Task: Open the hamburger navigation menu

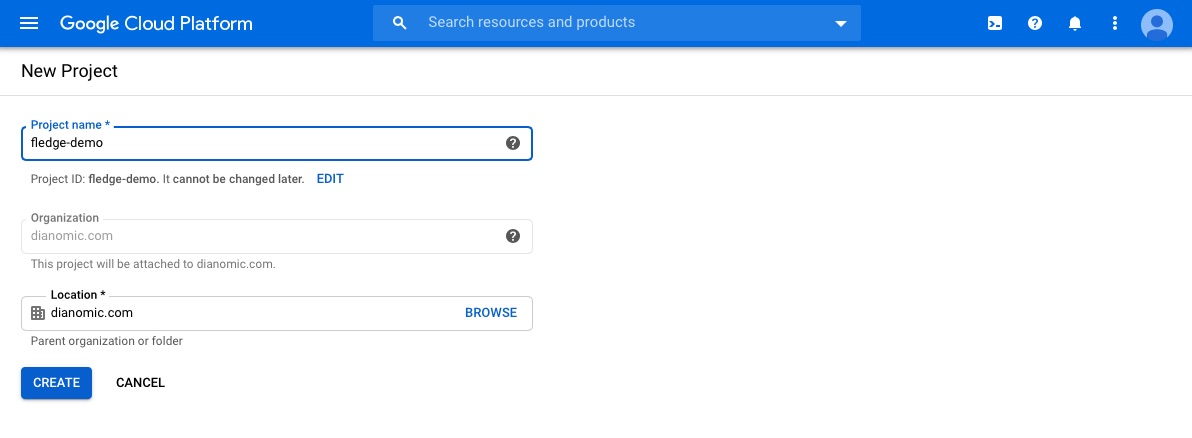Action: (x=29, y=23)
